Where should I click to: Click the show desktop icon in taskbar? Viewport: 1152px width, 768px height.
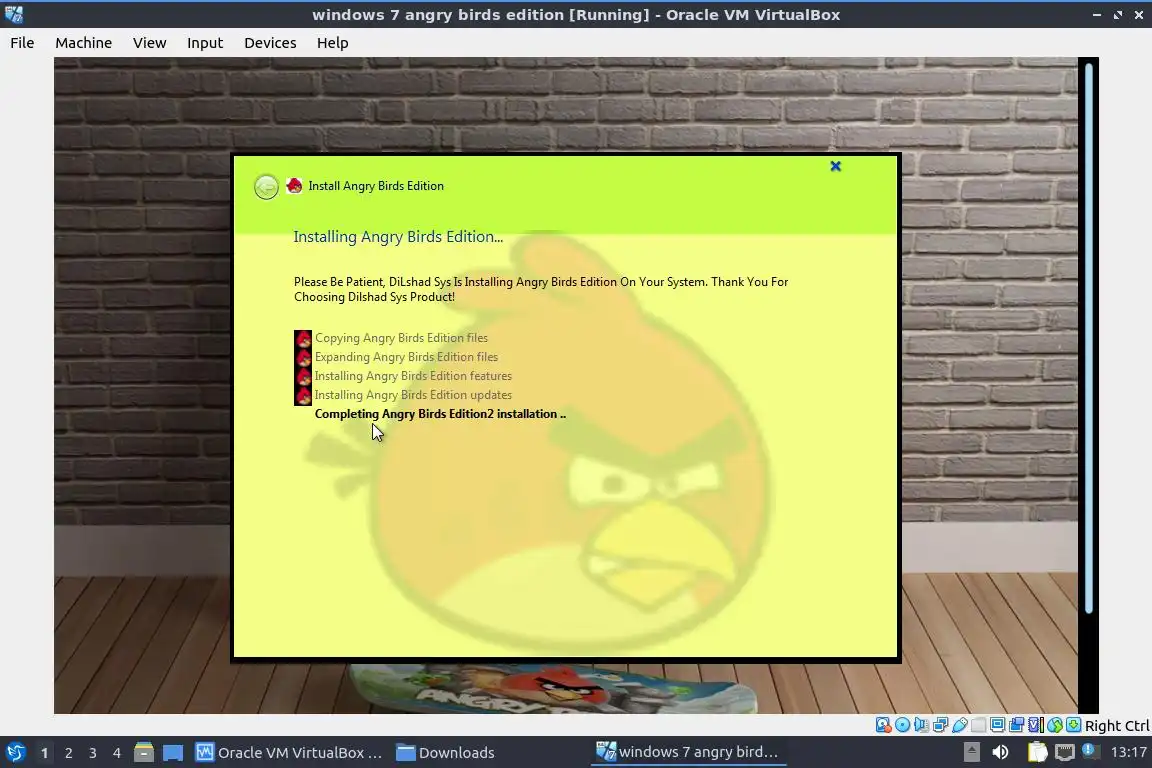(173, 753)
